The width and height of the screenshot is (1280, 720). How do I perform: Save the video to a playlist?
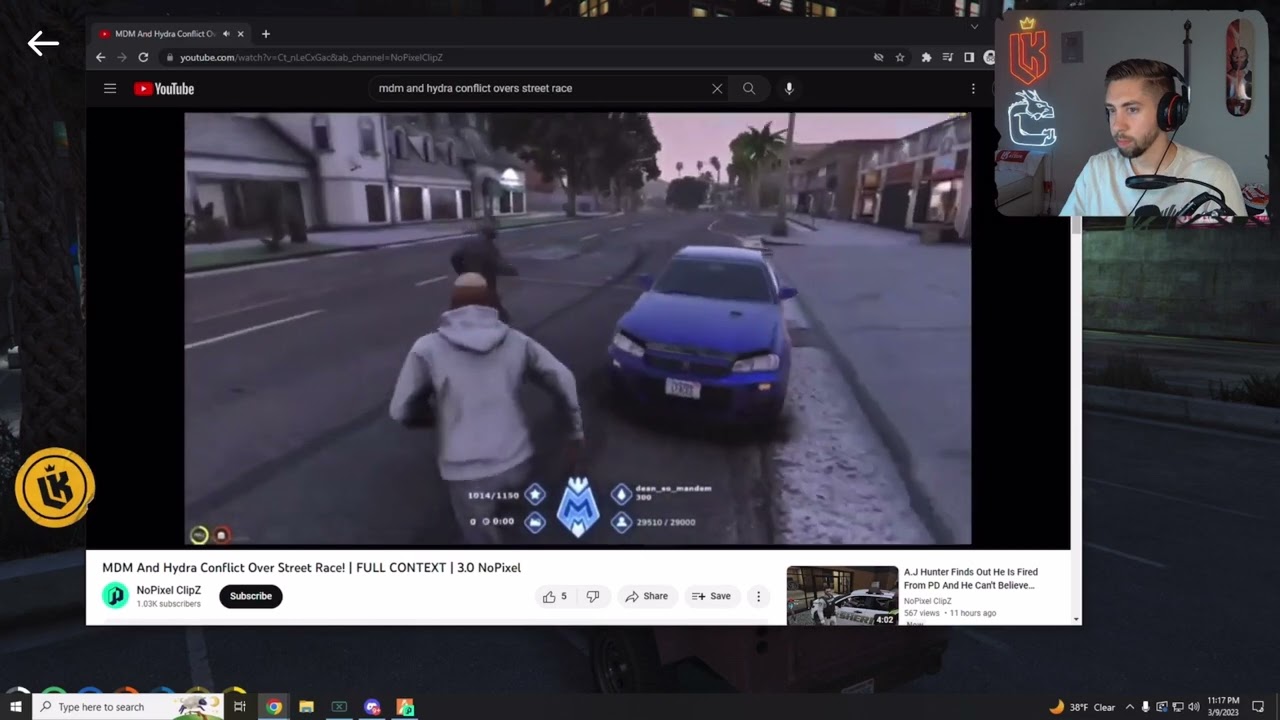[x=711, y=596]
